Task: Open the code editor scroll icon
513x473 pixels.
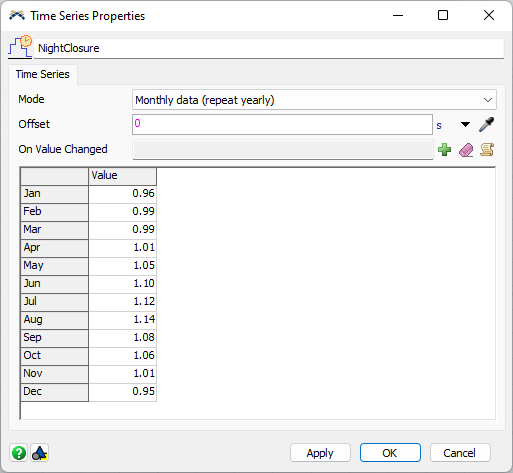Action: [487, 149]
